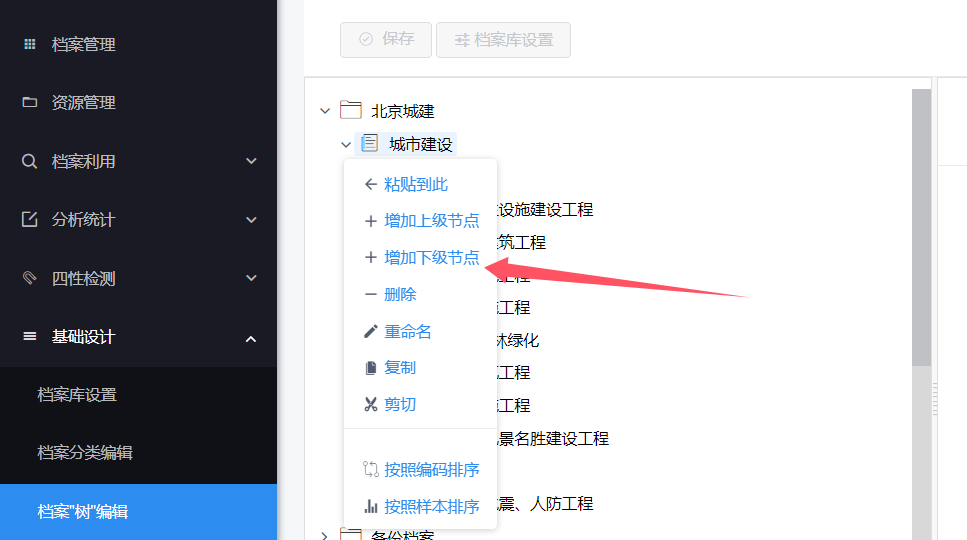Click the top 档案库设置 toolbar button
Screen dimensions: 967x540
(x=503, y=39)
